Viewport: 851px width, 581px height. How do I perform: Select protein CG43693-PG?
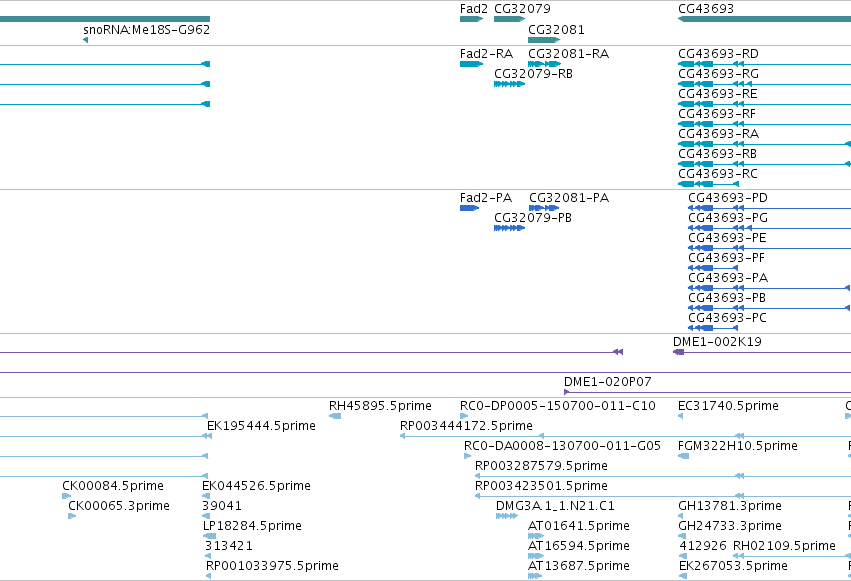(x=728, y=218)
